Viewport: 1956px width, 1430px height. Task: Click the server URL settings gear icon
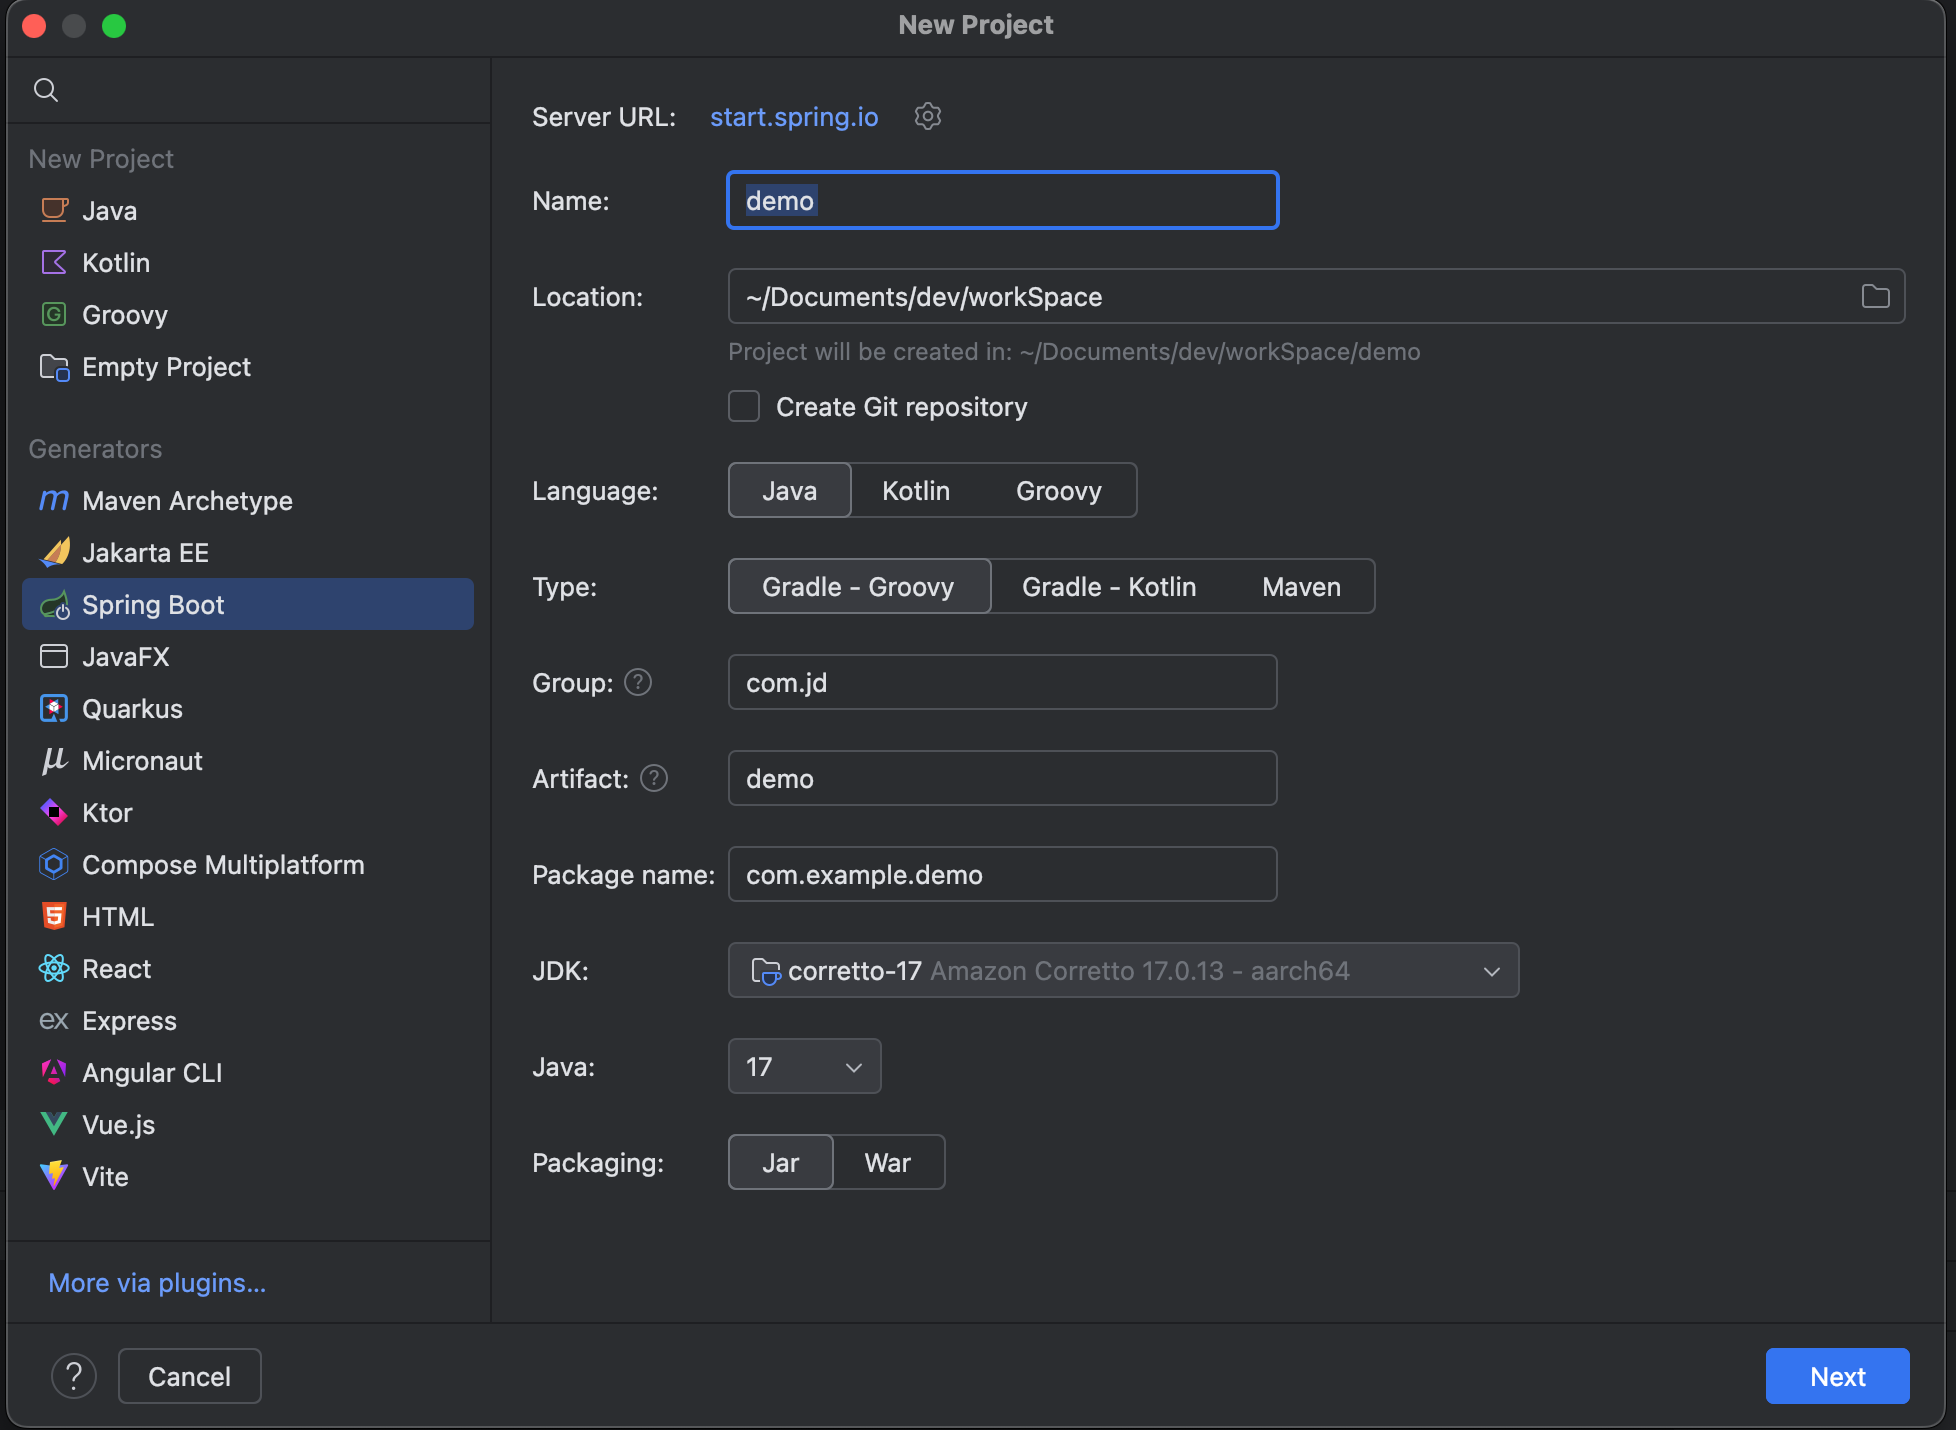point(927,117)
